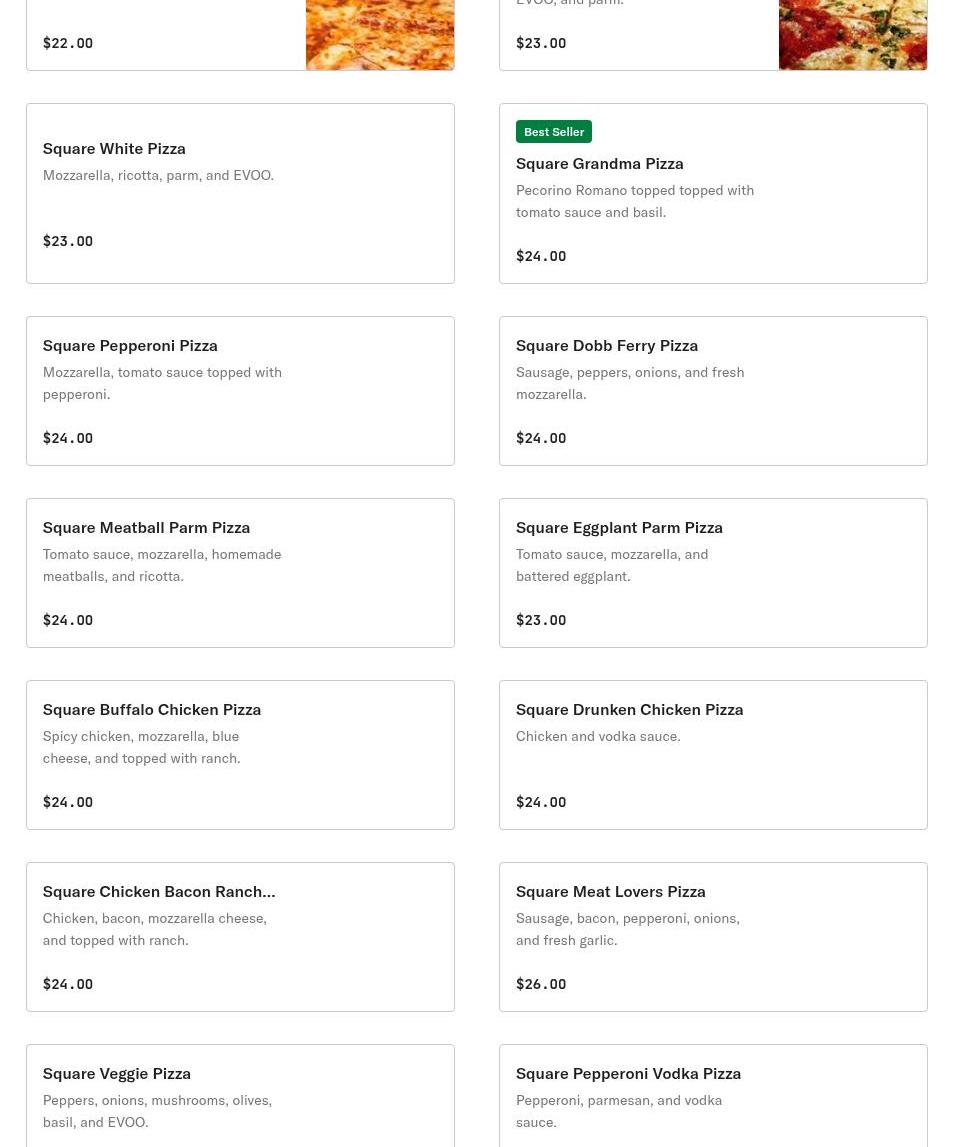Click the "Chicken and vodka sauce" description
Viewport: 970px width, 1147px height.
tap(598, 736)
